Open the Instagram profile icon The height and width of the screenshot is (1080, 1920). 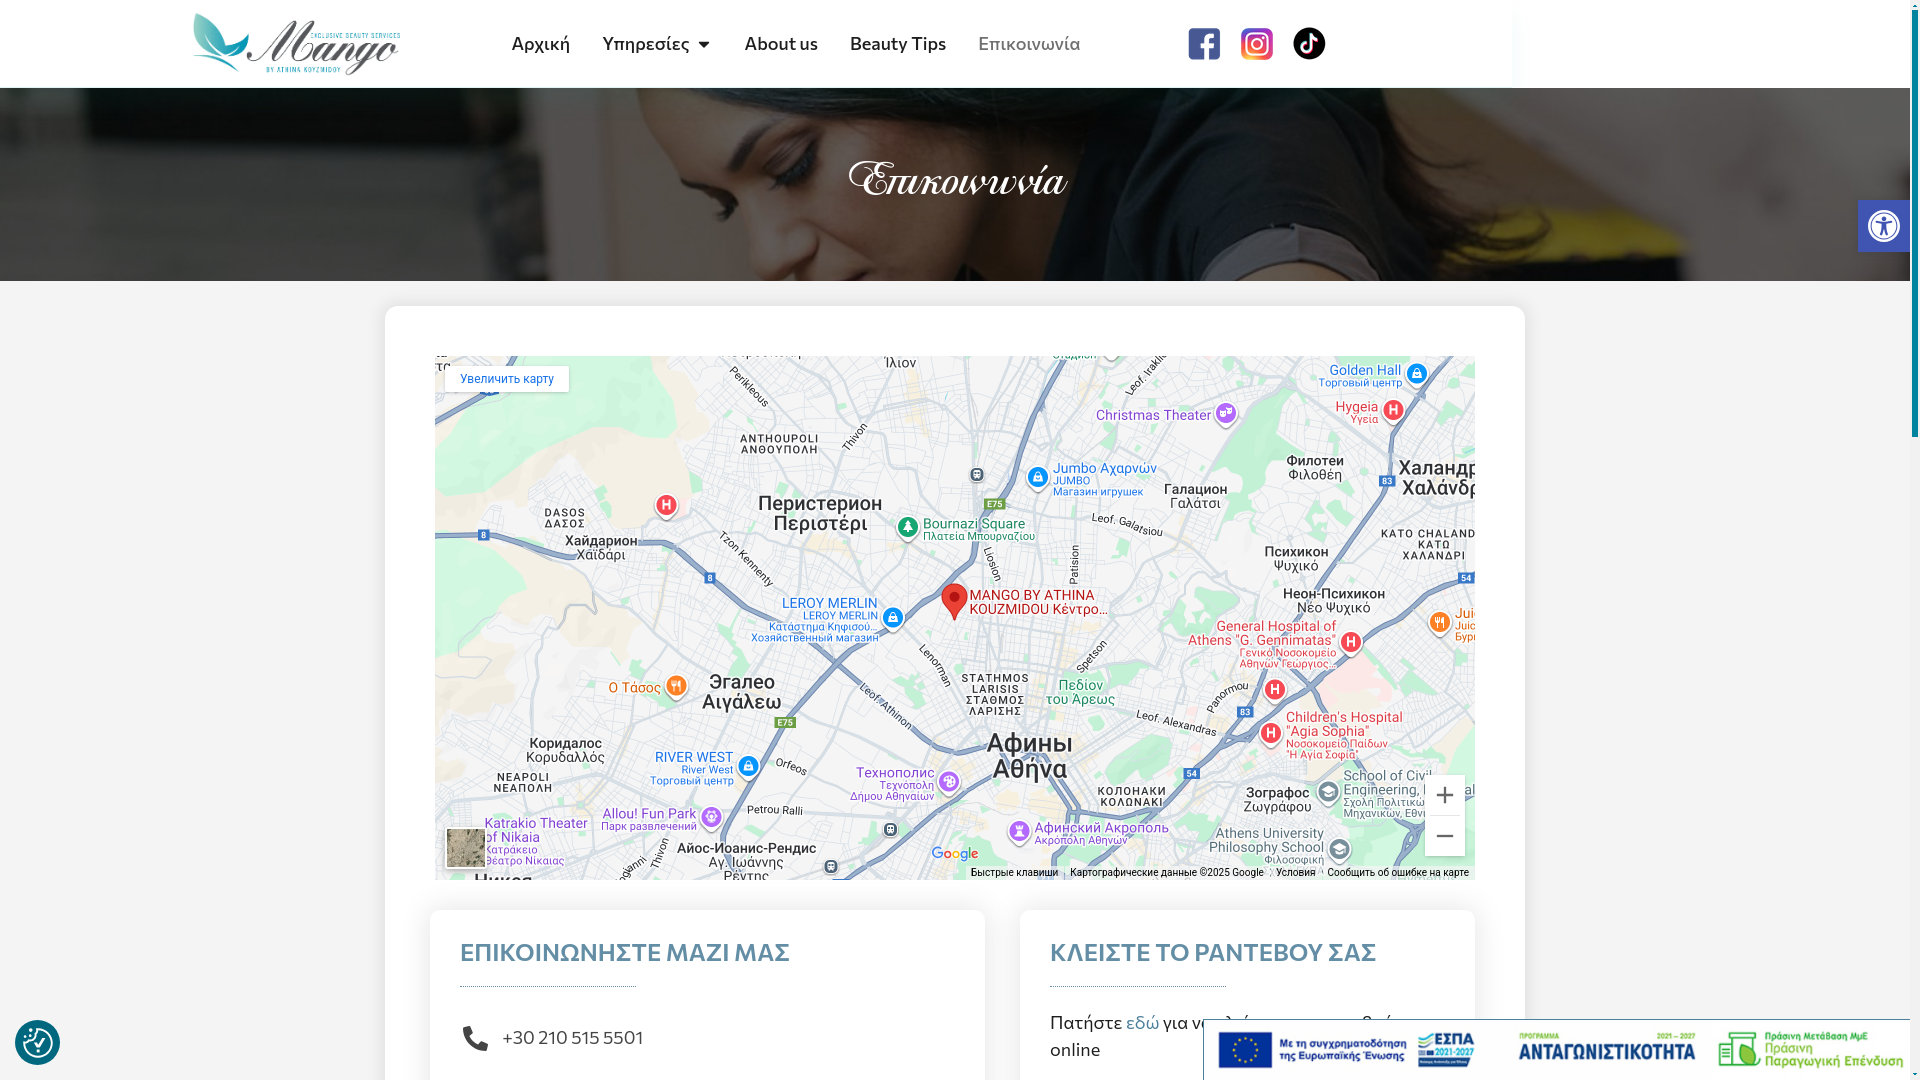pos(1257,44)
